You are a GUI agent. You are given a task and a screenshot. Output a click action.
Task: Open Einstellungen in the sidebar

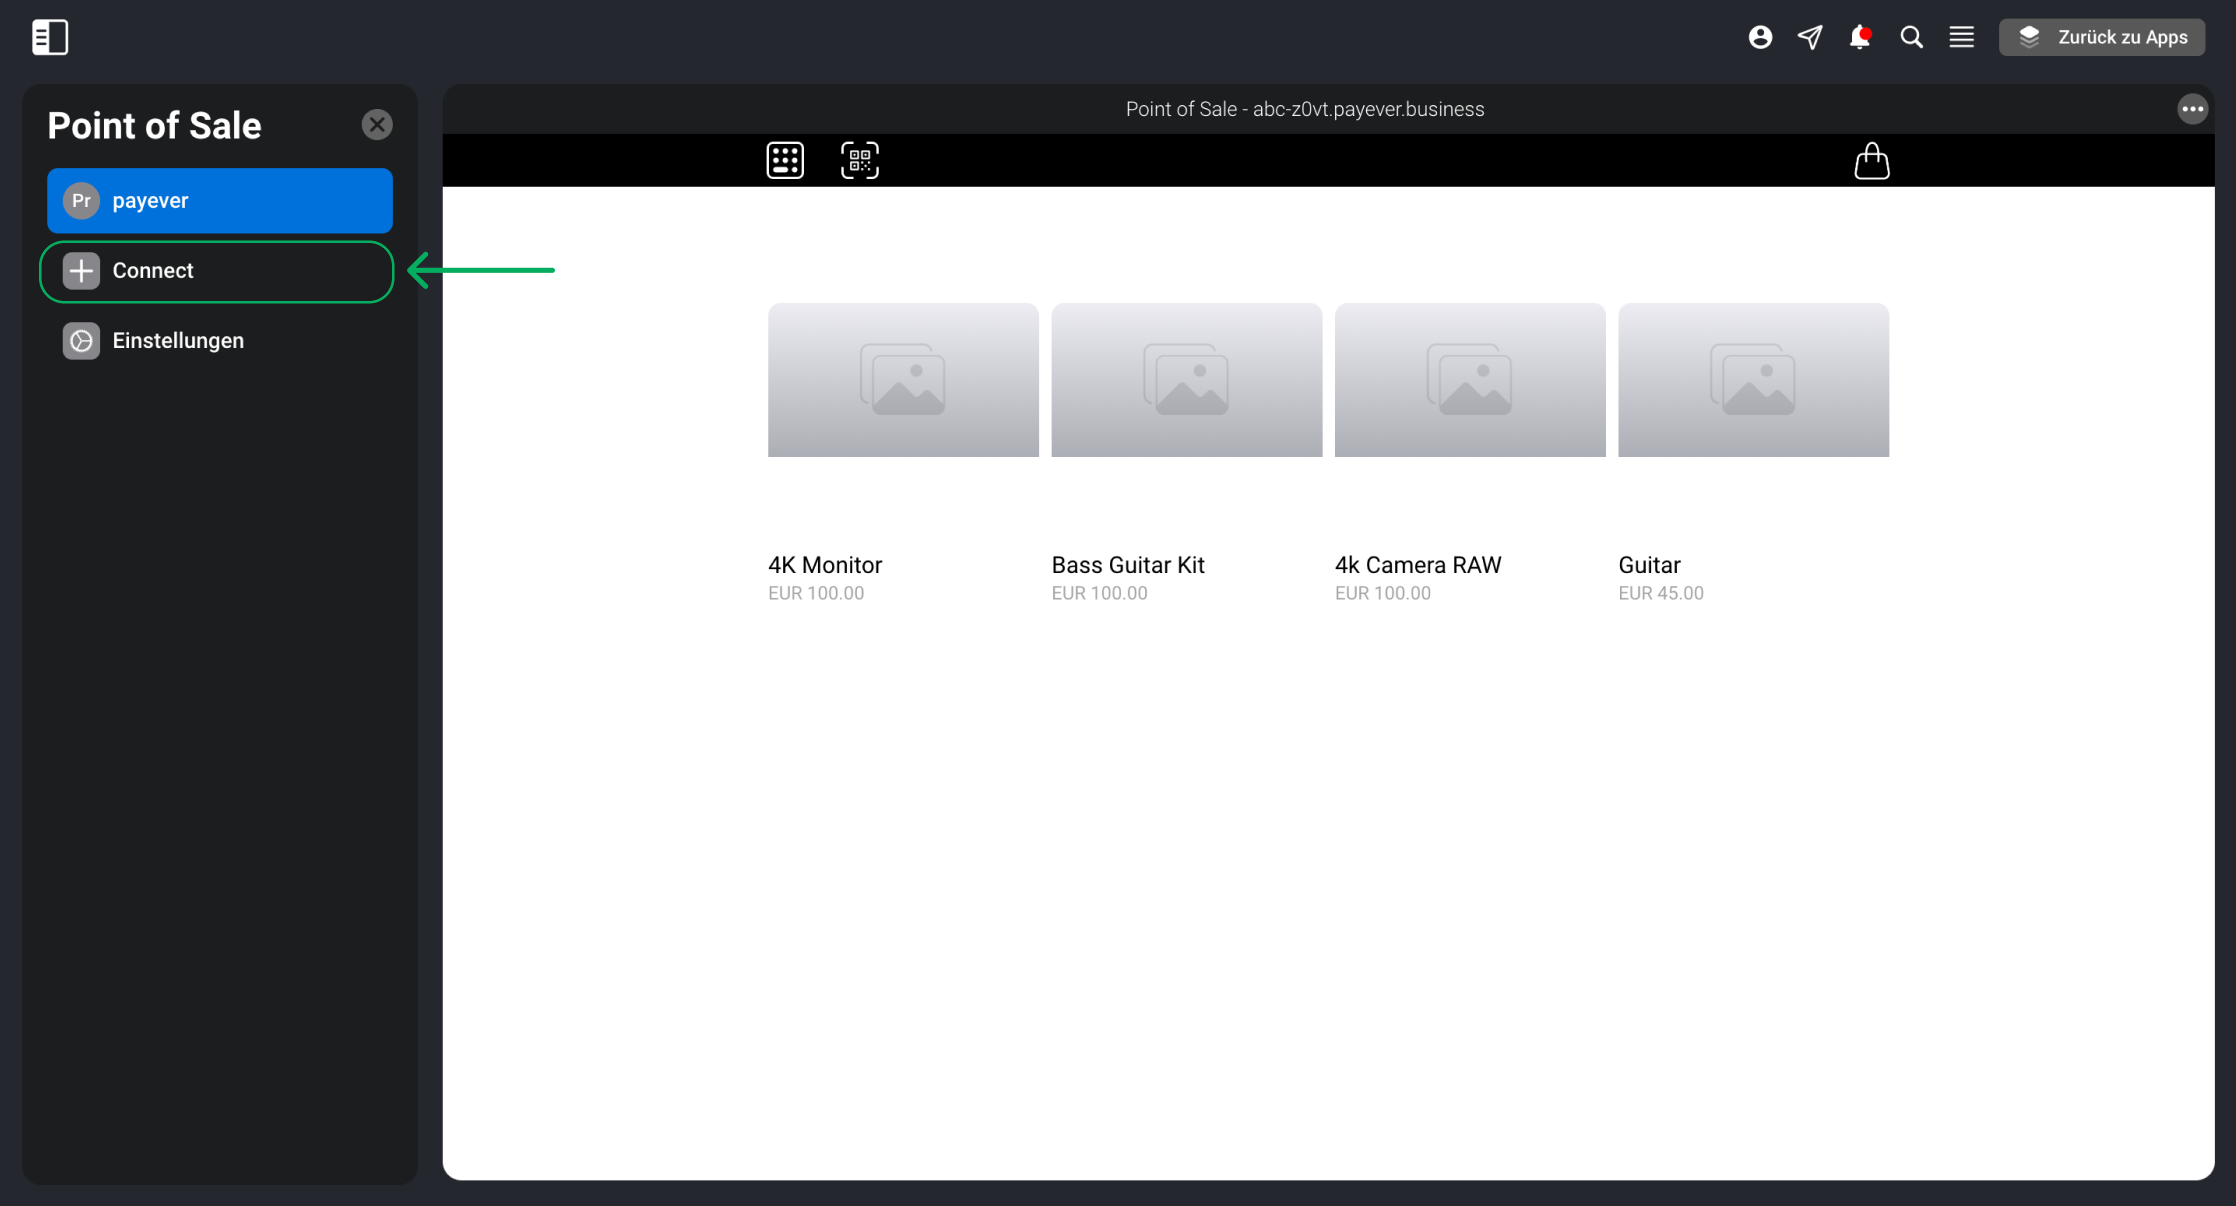click(220, 341)
